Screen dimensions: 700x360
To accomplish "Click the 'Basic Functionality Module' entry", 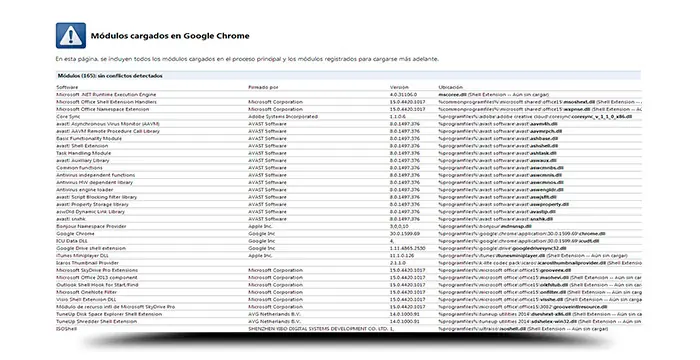I will (x=89, y=138).
